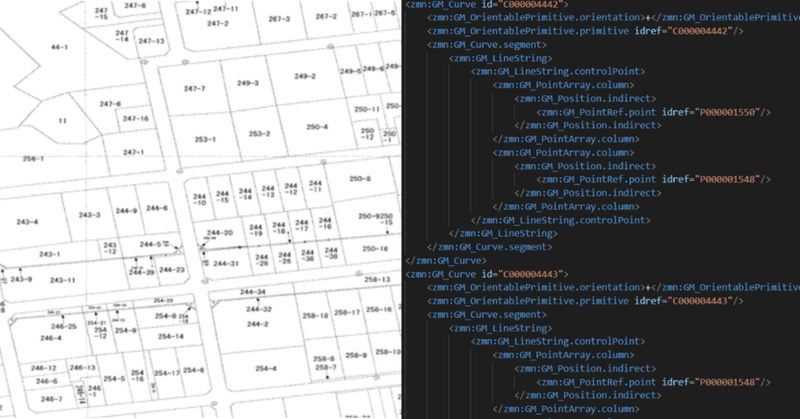800x419 pixels.
Task: Click the 244-23 parcel label
Action: [x=172, y=269]
